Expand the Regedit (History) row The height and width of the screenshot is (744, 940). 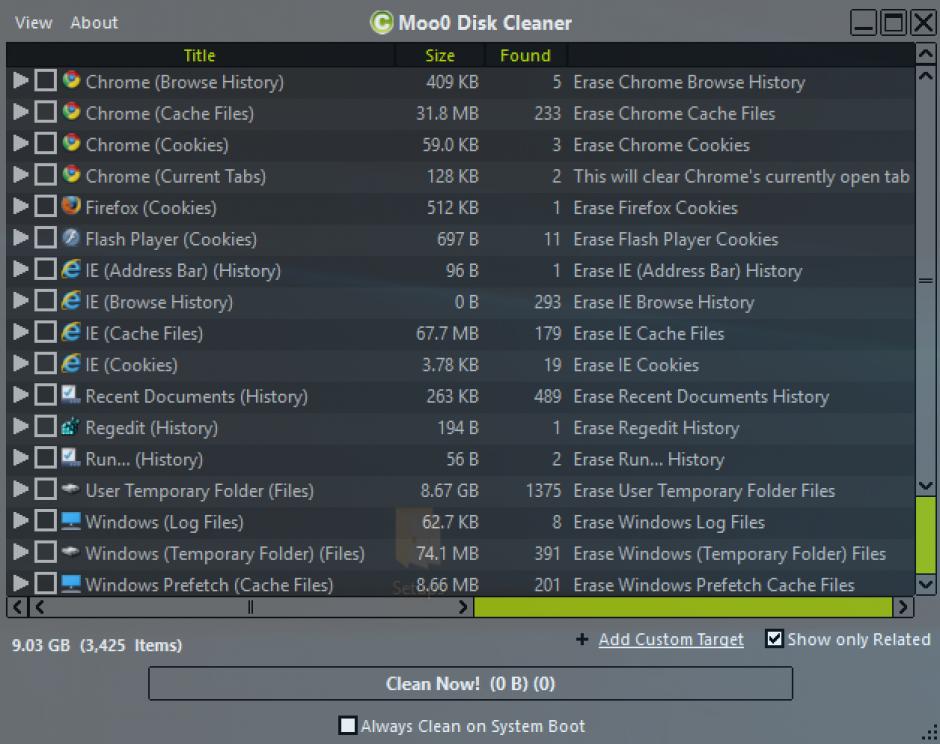pyautogui.click(x=21, y=426)
